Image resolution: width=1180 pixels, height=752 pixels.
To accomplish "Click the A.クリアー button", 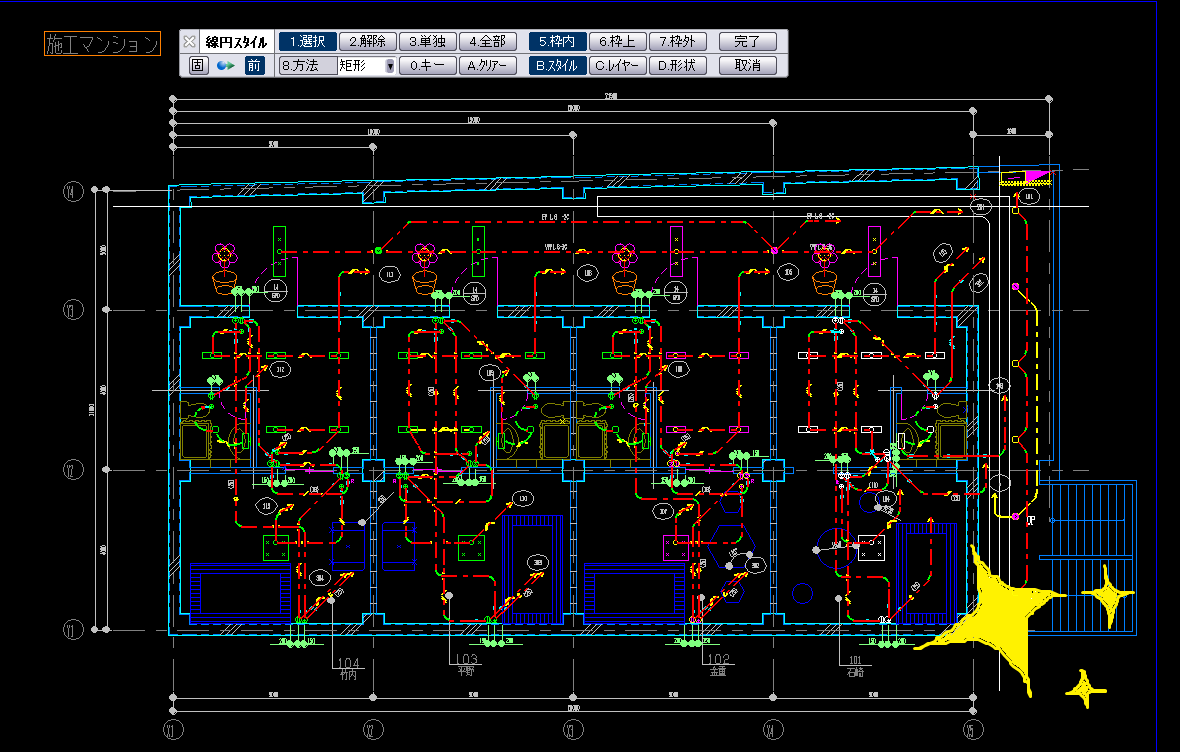I will (488, 66).
